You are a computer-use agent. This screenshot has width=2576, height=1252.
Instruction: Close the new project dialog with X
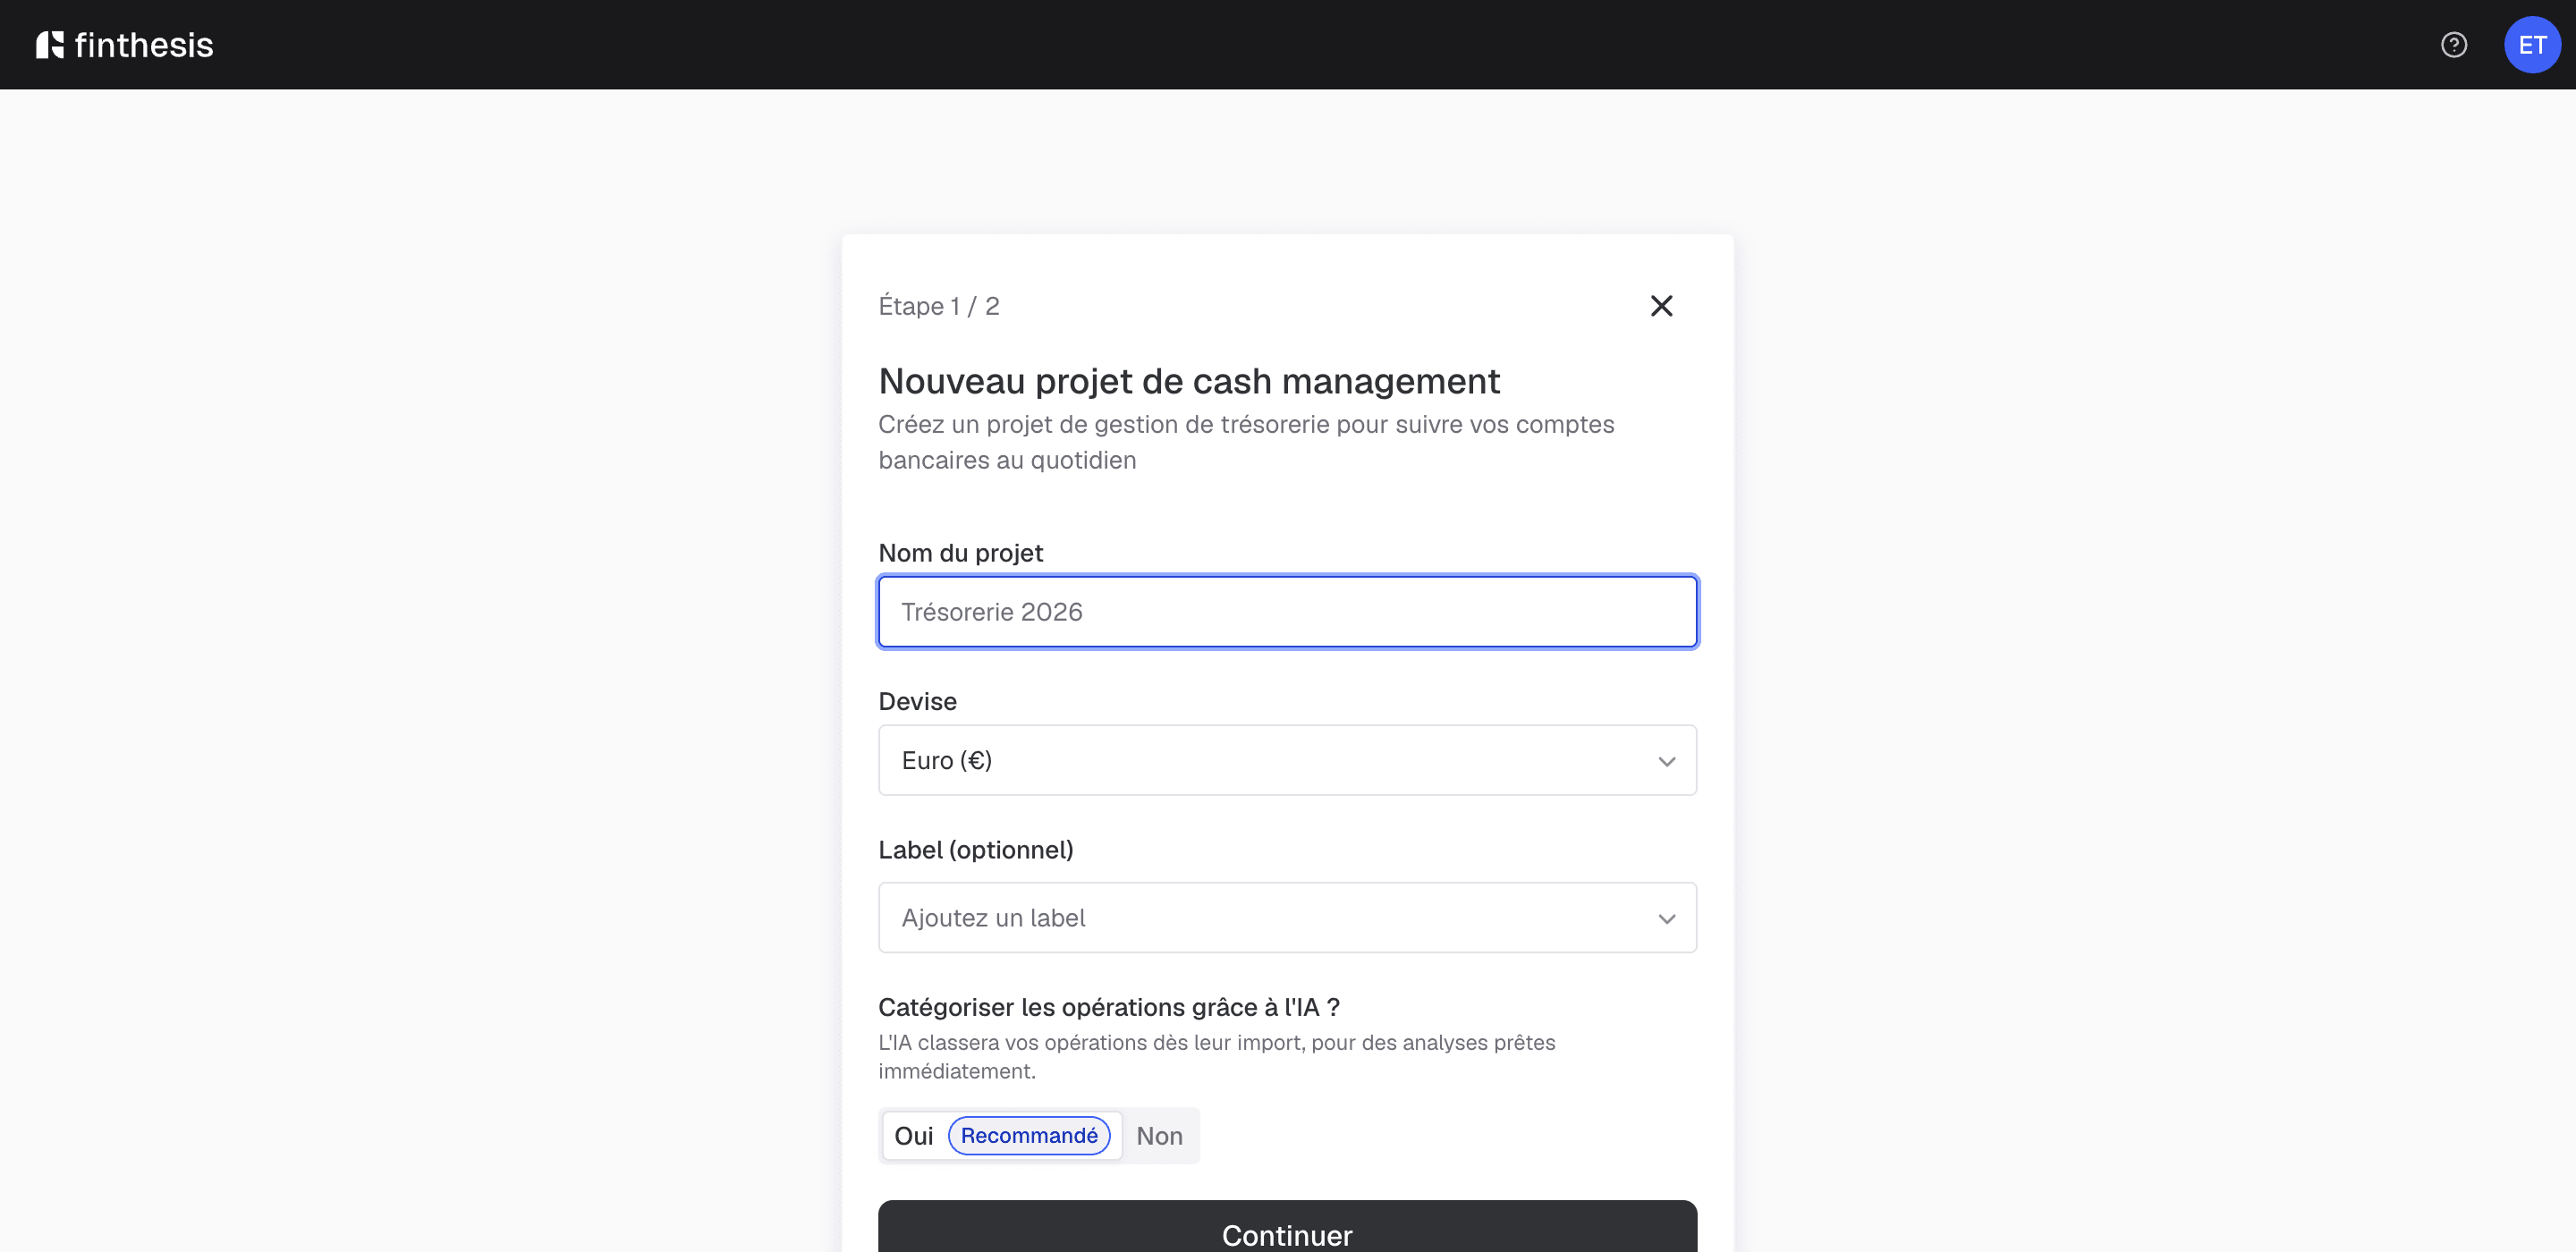1661,306
